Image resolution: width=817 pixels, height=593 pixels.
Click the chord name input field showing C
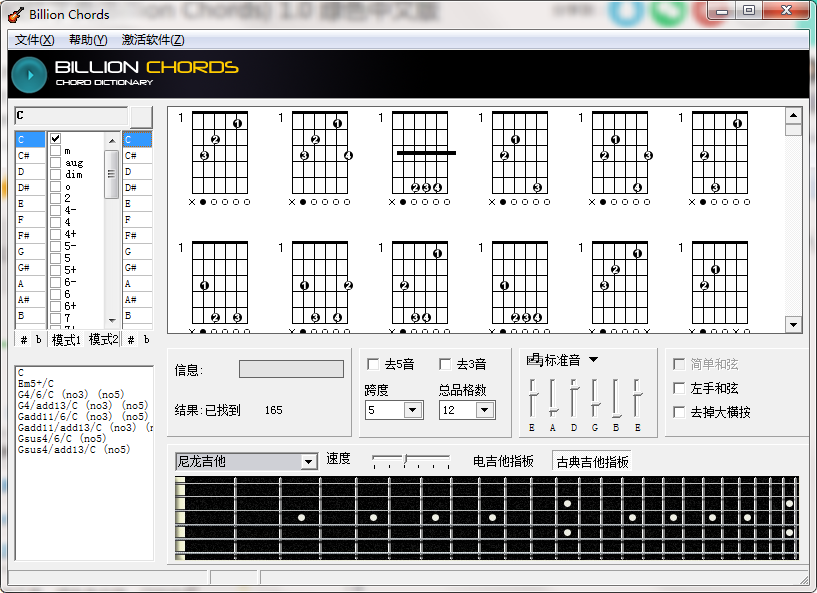[71, 116]
